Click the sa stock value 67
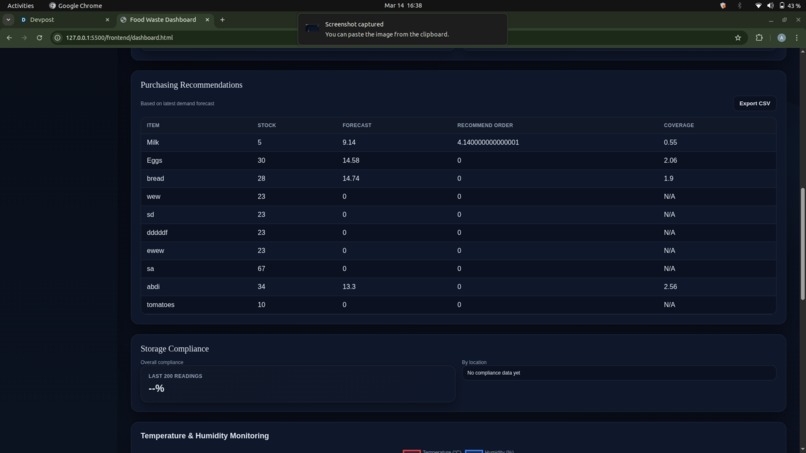The height and width of the screenshot is (453, 806). [261, 268]
